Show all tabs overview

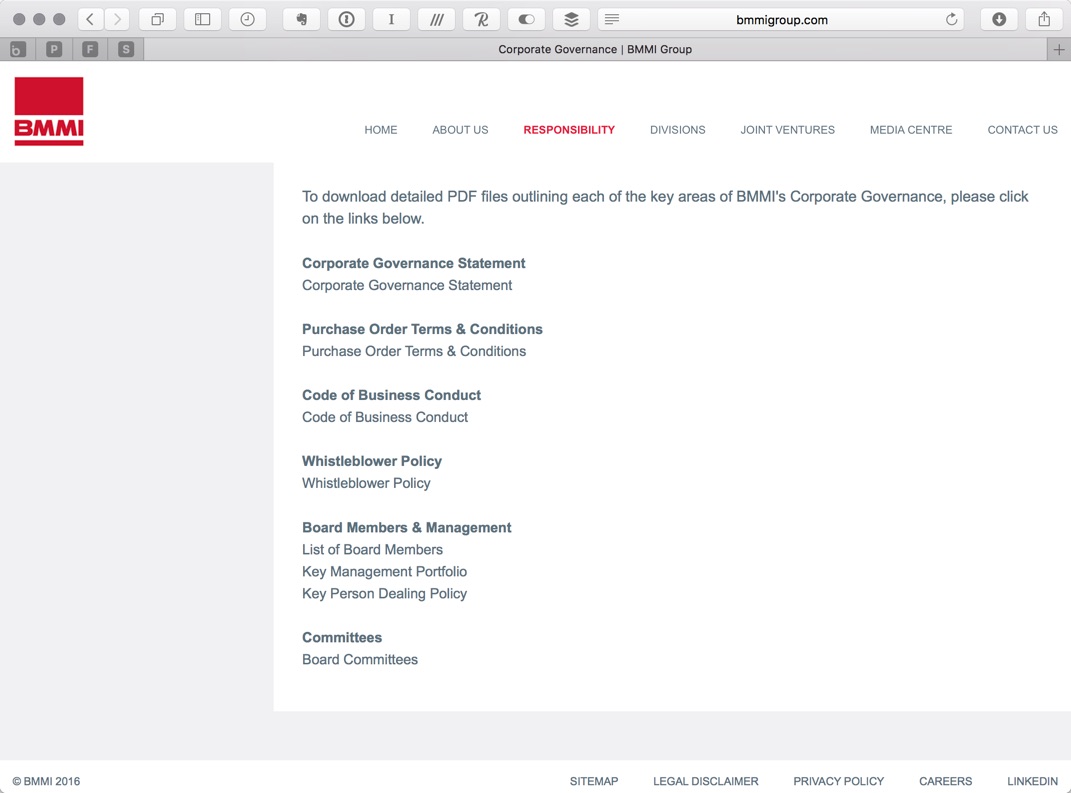point(157,19)
